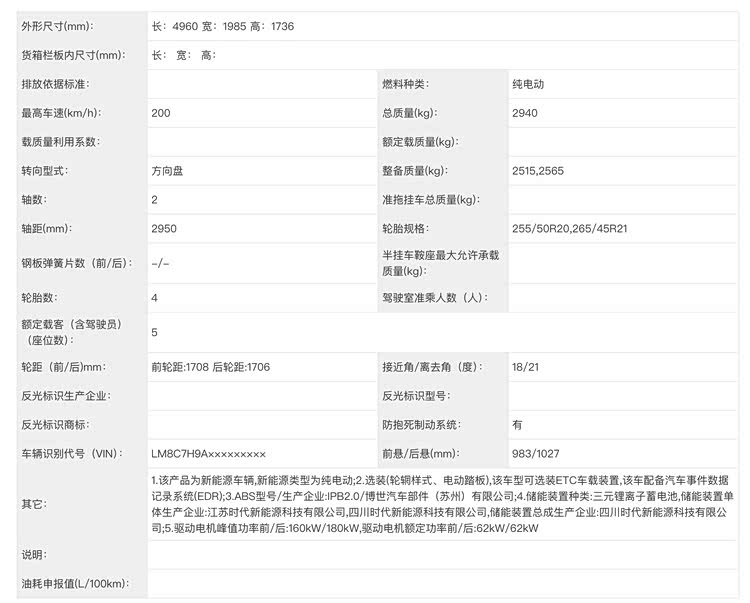Select the VIN value LM8C7H9A

pyautogui.click(x=208, y=453)
